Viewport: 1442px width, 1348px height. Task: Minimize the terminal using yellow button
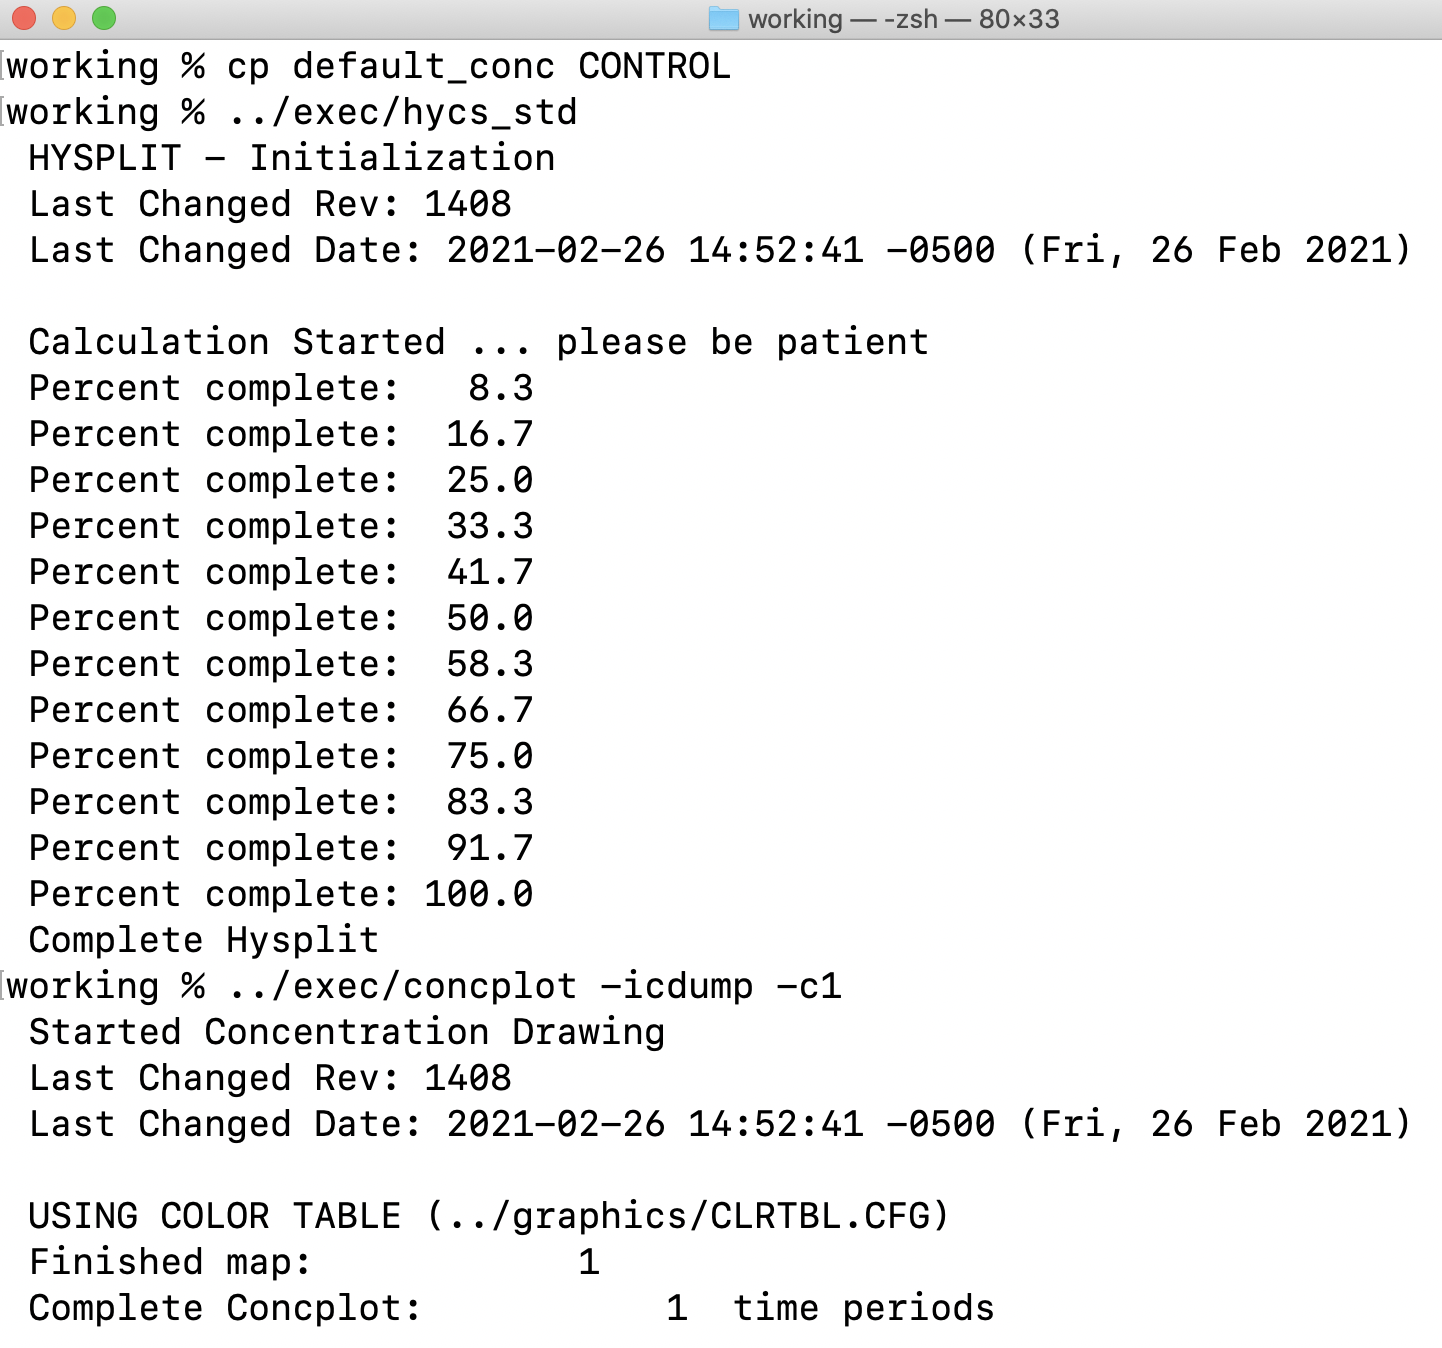coord(64,18)
